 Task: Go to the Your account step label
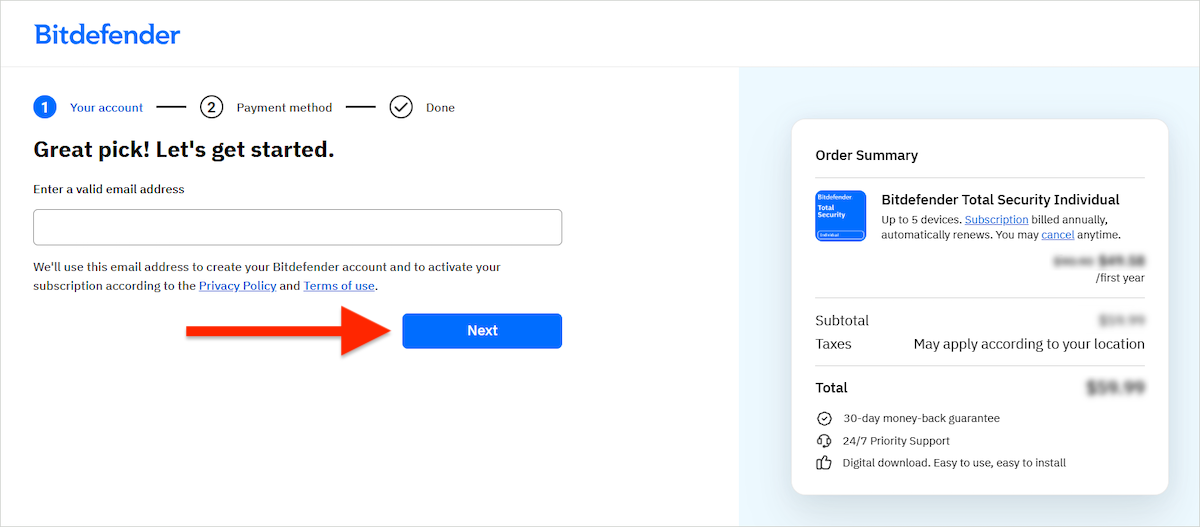[106, 107]
